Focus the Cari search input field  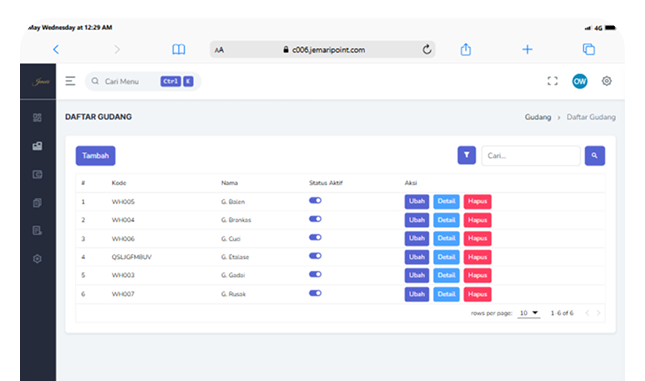(x=531, y=156)
